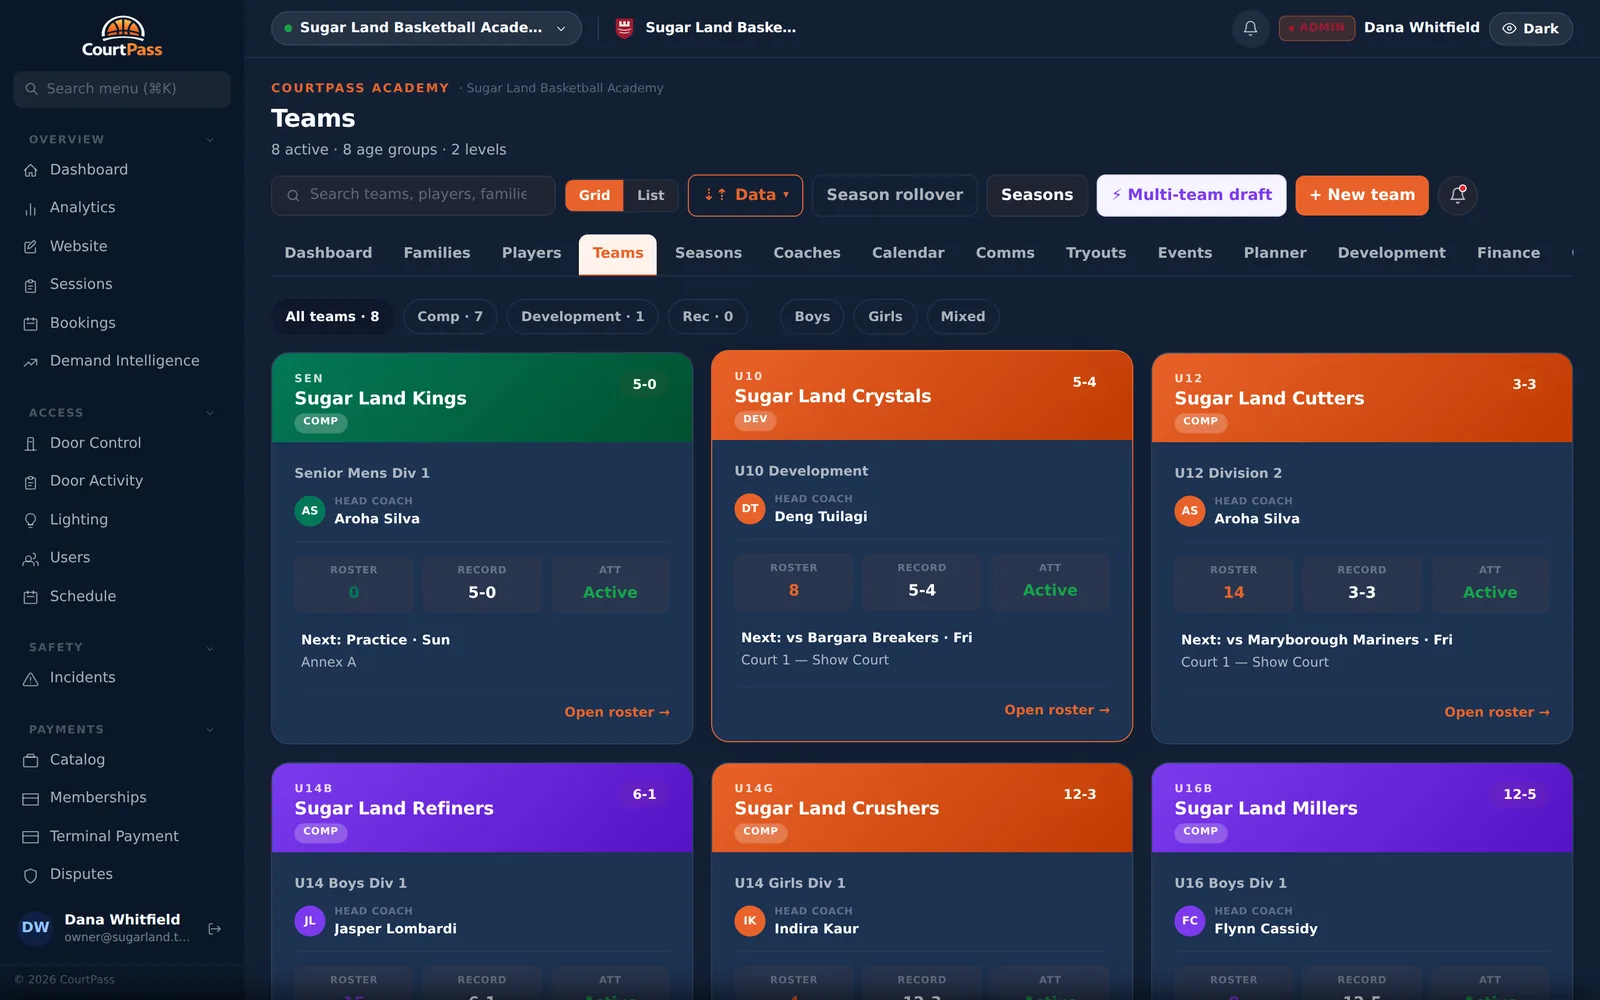1600x1000 pixels.
Task: Open Sessions in the sidebar
Action: [81, 284]
